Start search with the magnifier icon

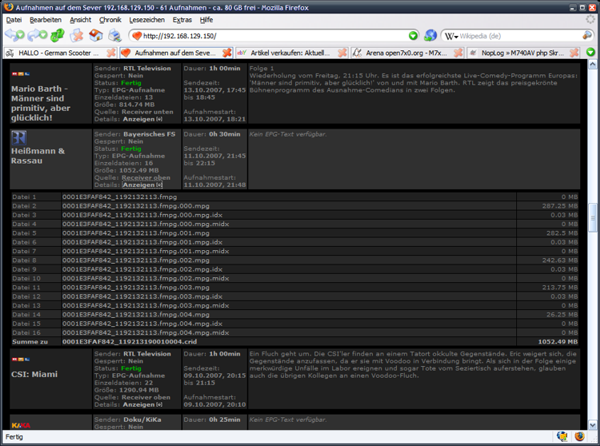[587, 36]
